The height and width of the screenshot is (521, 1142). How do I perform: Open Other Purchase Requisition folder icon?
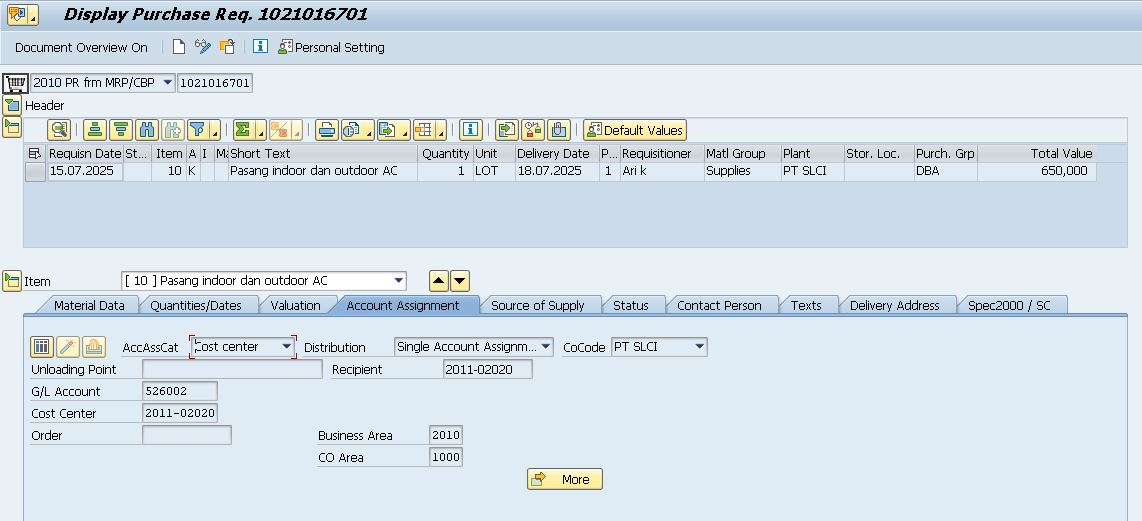pos(227,47)
